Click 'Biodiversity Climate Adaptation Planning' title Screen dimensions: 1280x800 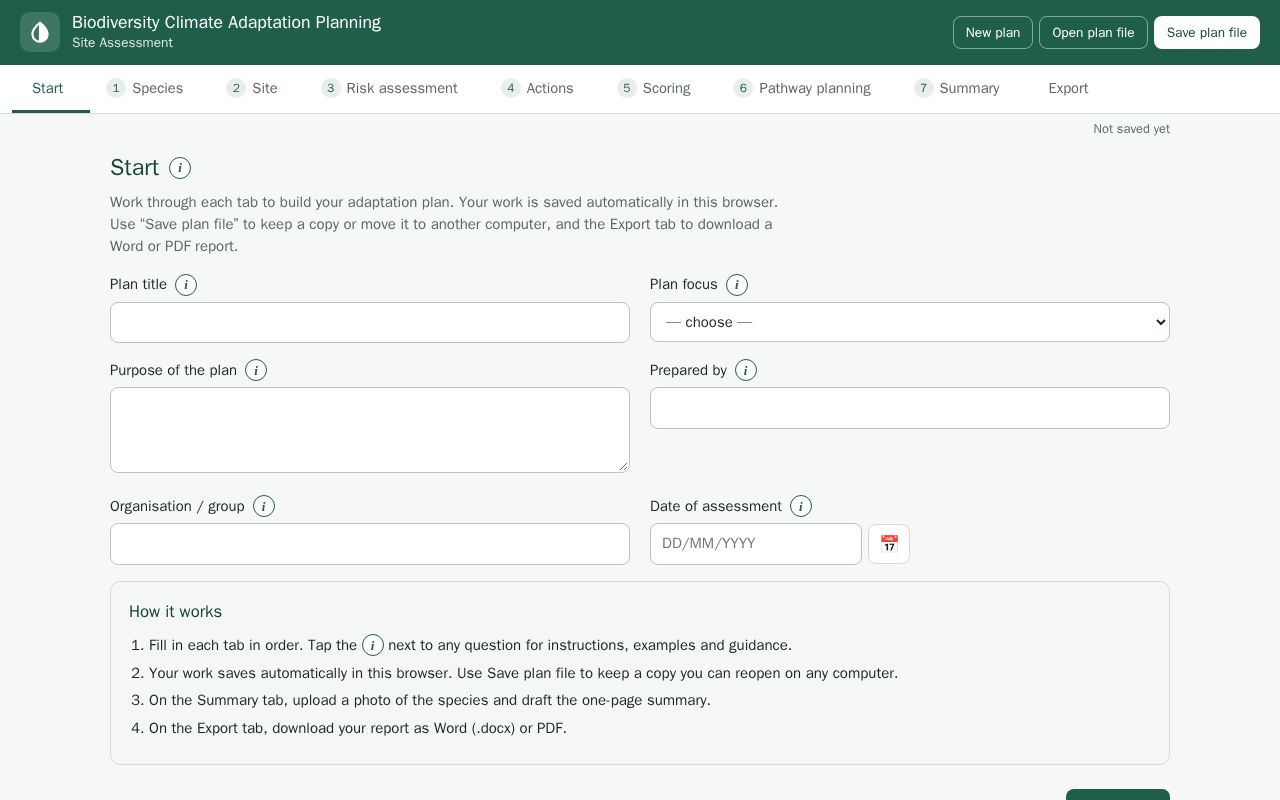point(226,22)
